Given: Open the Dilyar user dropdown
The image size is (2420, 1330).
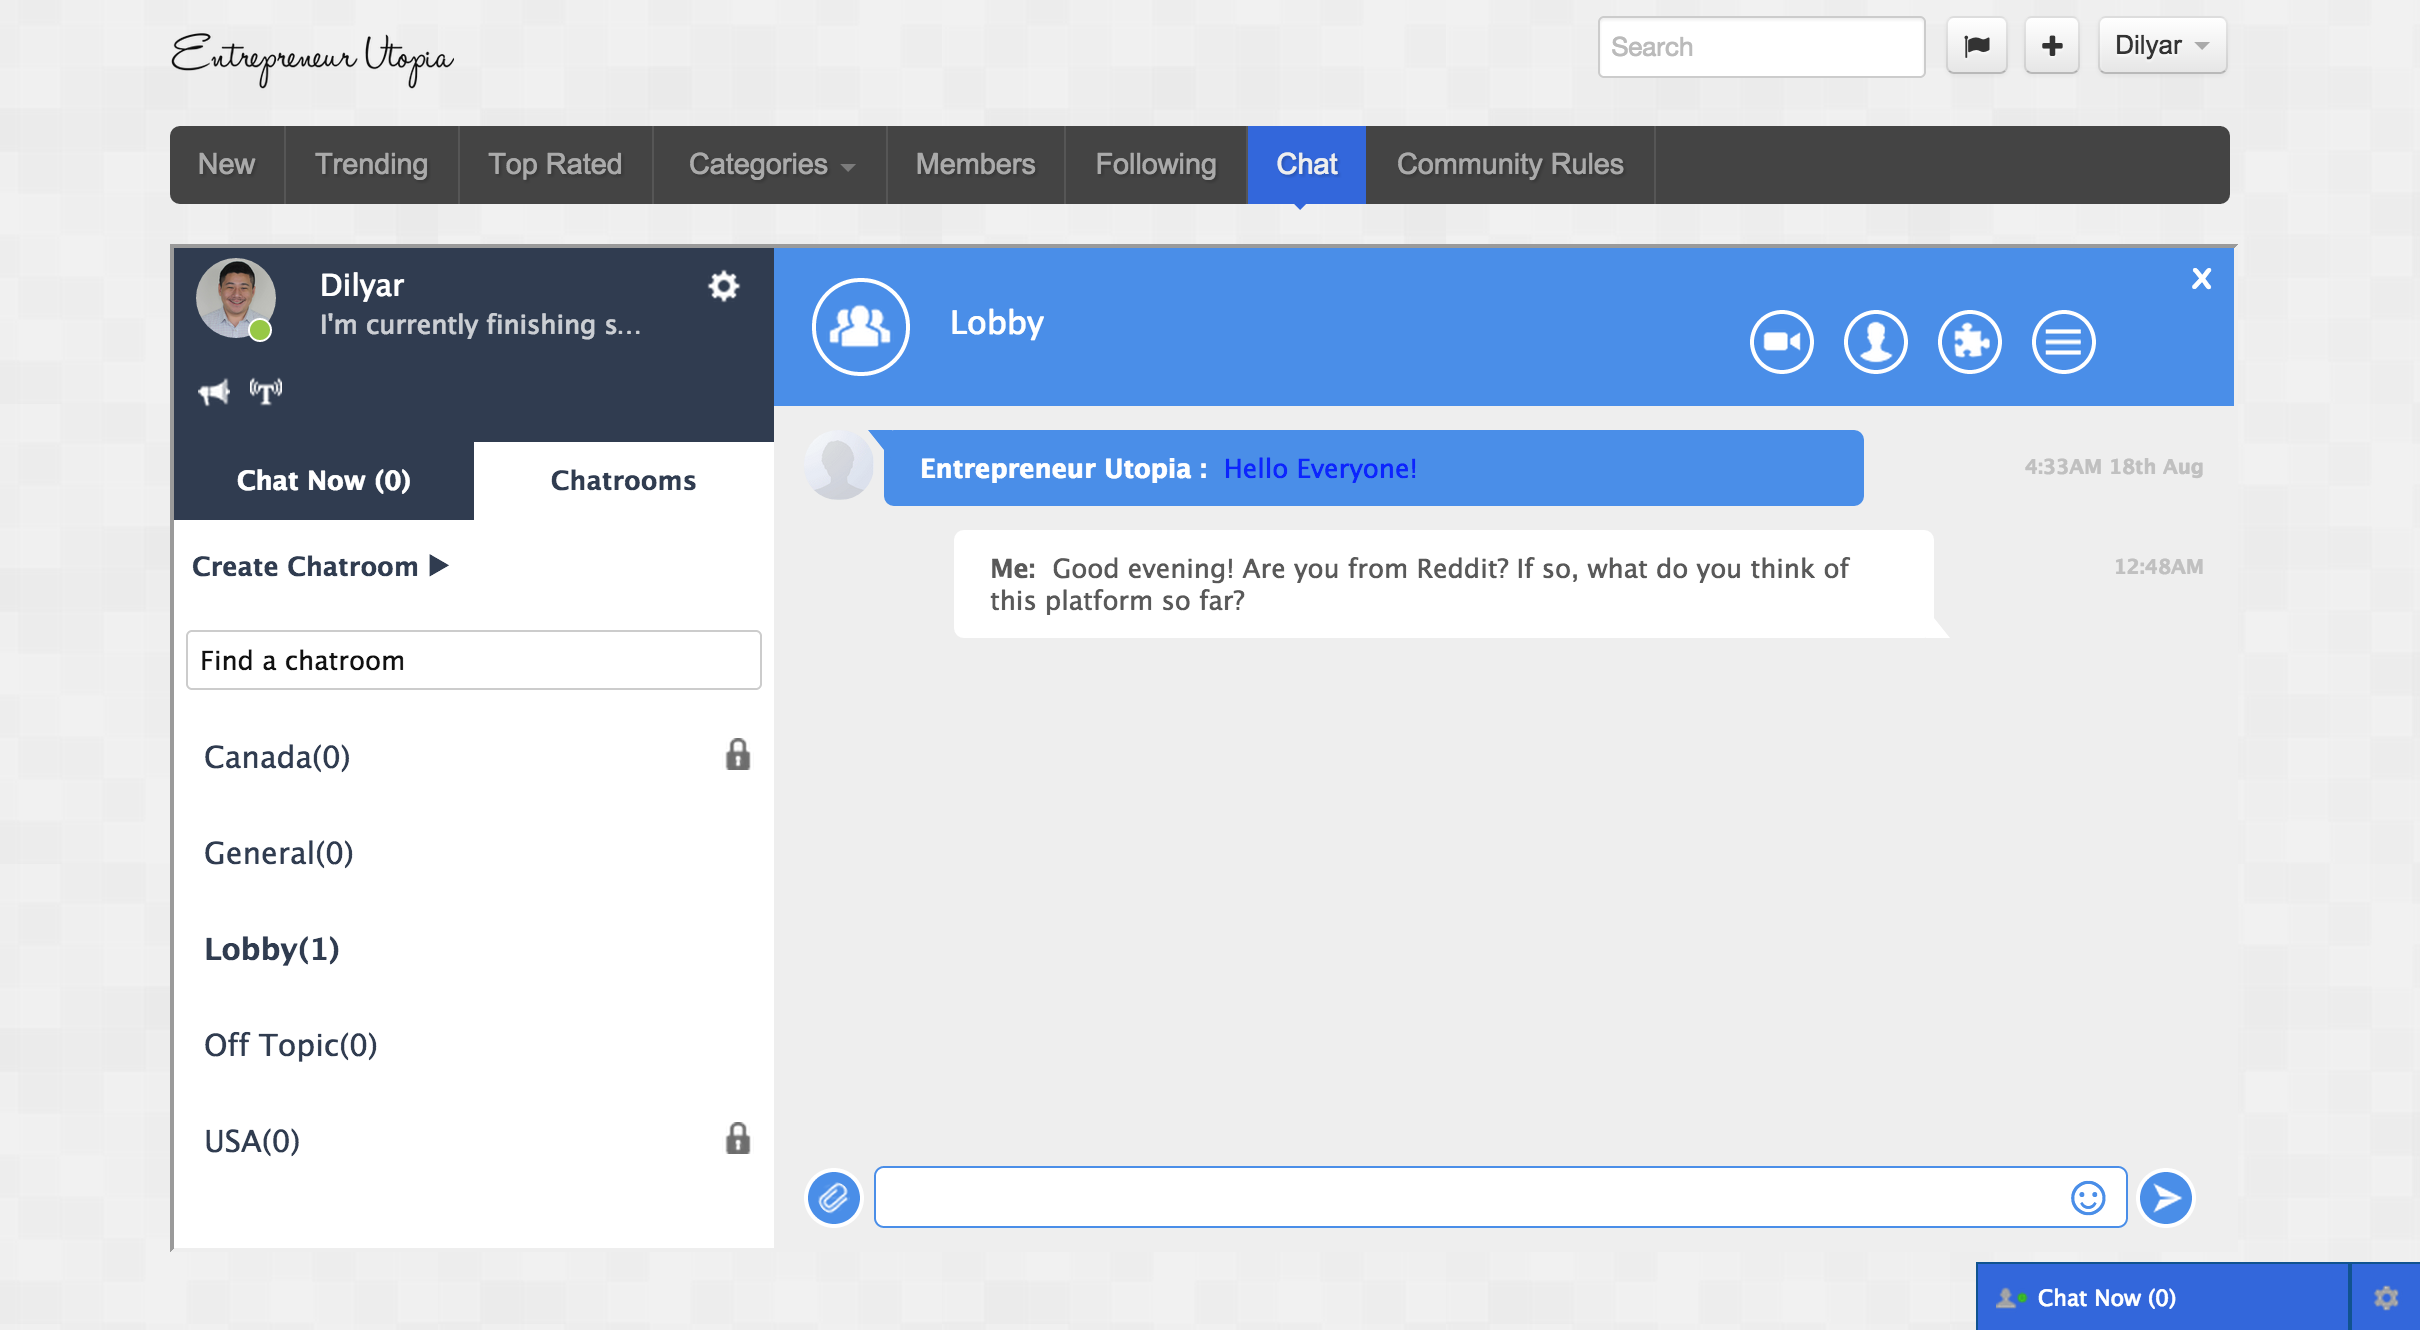Looking at the screenshot, I should coord(2161,46).
